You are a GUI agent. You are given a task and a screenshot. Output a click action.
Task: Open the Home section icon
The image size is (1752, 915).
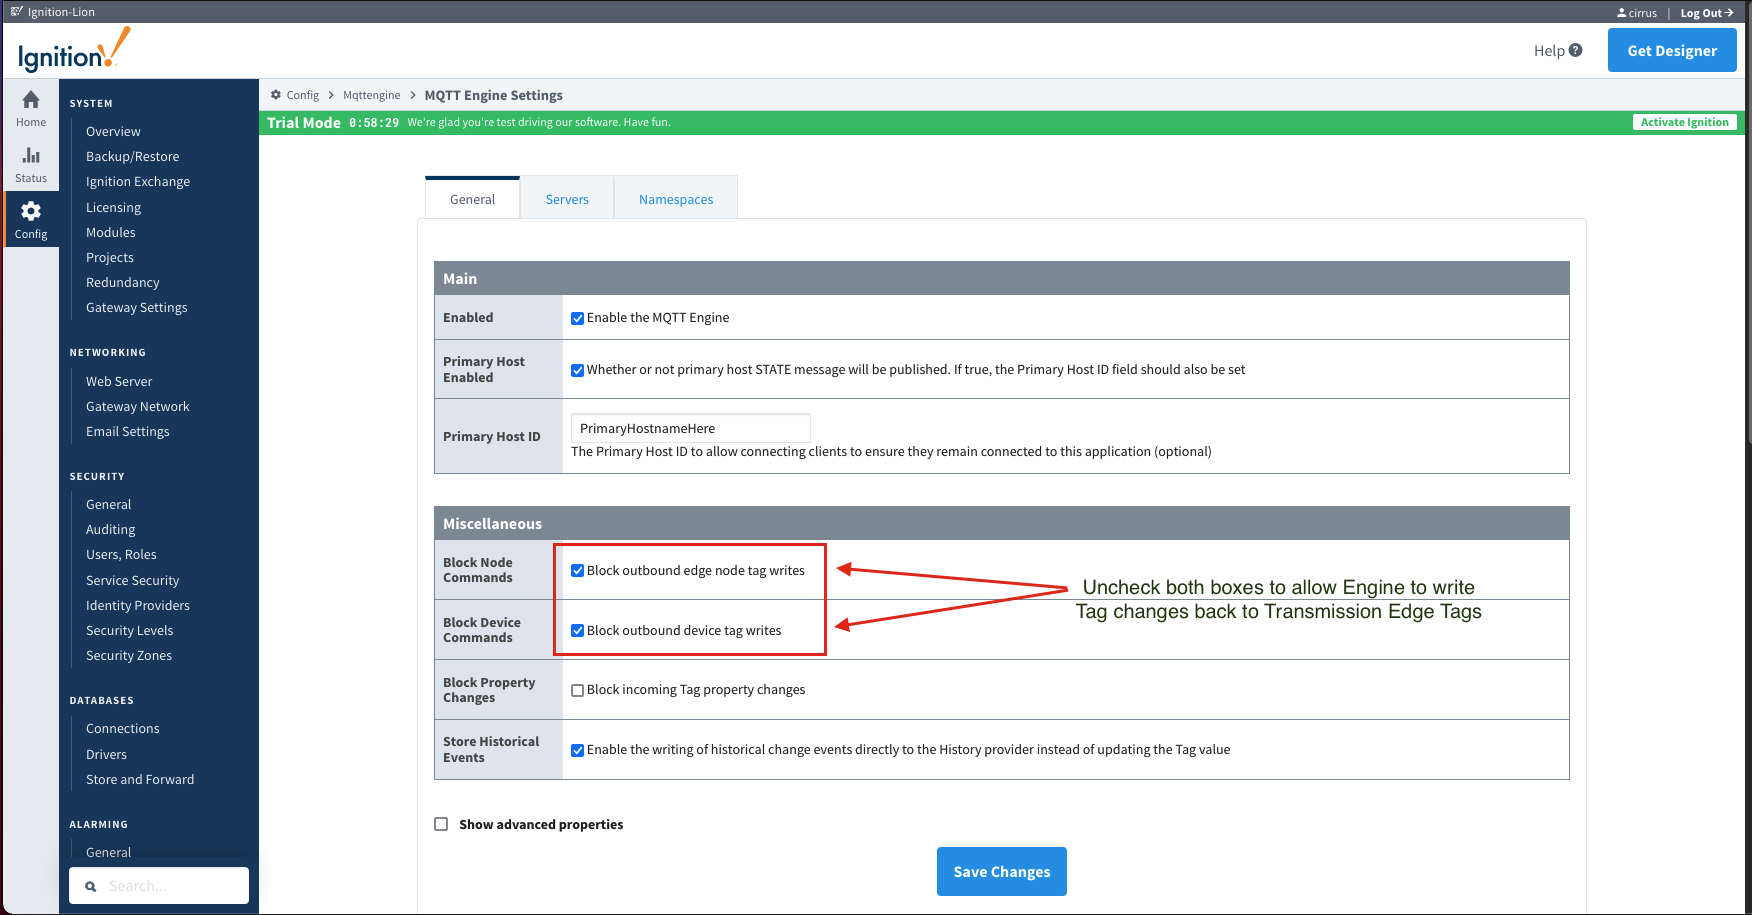[x=31, y=100]
